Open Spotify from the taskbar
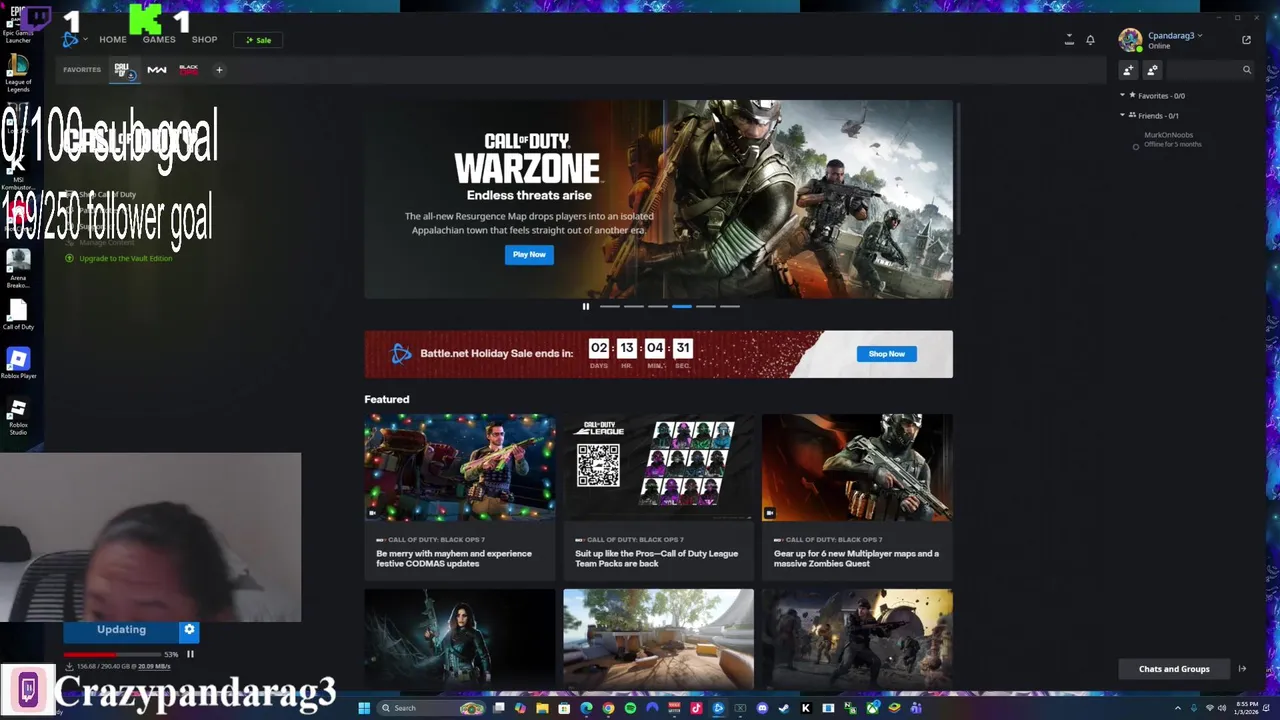Image resolution: width=1280 pixels, height=720 pixels. click(x=630, y=708)
